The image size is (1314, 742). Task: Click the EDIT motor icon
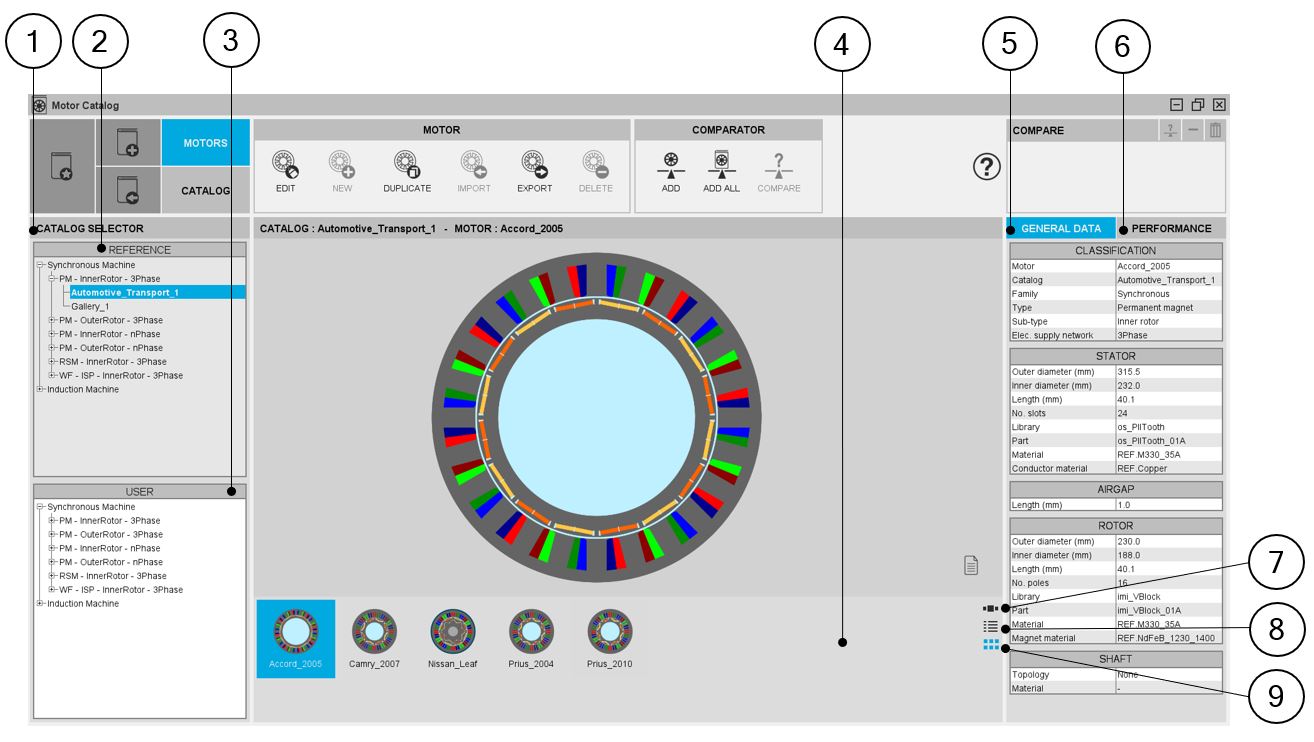(x=285, y=165)
